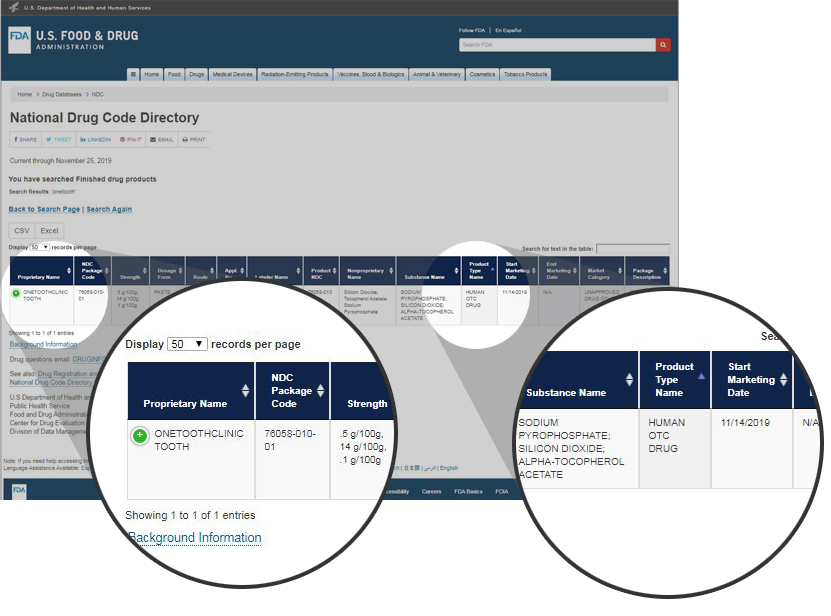Share the page via Facebook Share icon
This screenshot has width=831, height=616.
tap(26, 140)
